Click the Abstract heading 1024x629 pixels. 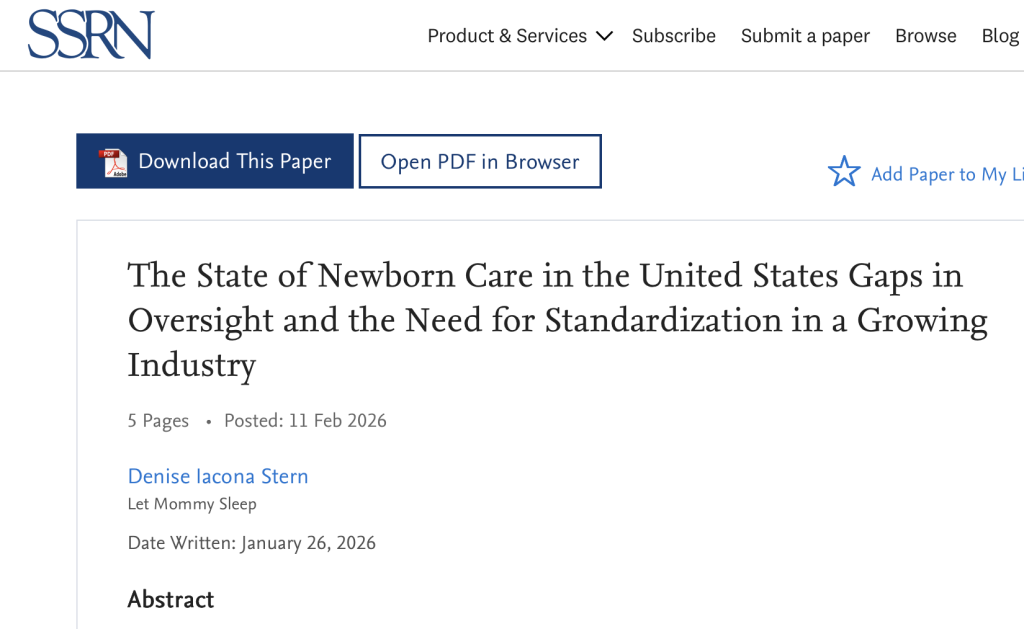click(x=171, y=599)
